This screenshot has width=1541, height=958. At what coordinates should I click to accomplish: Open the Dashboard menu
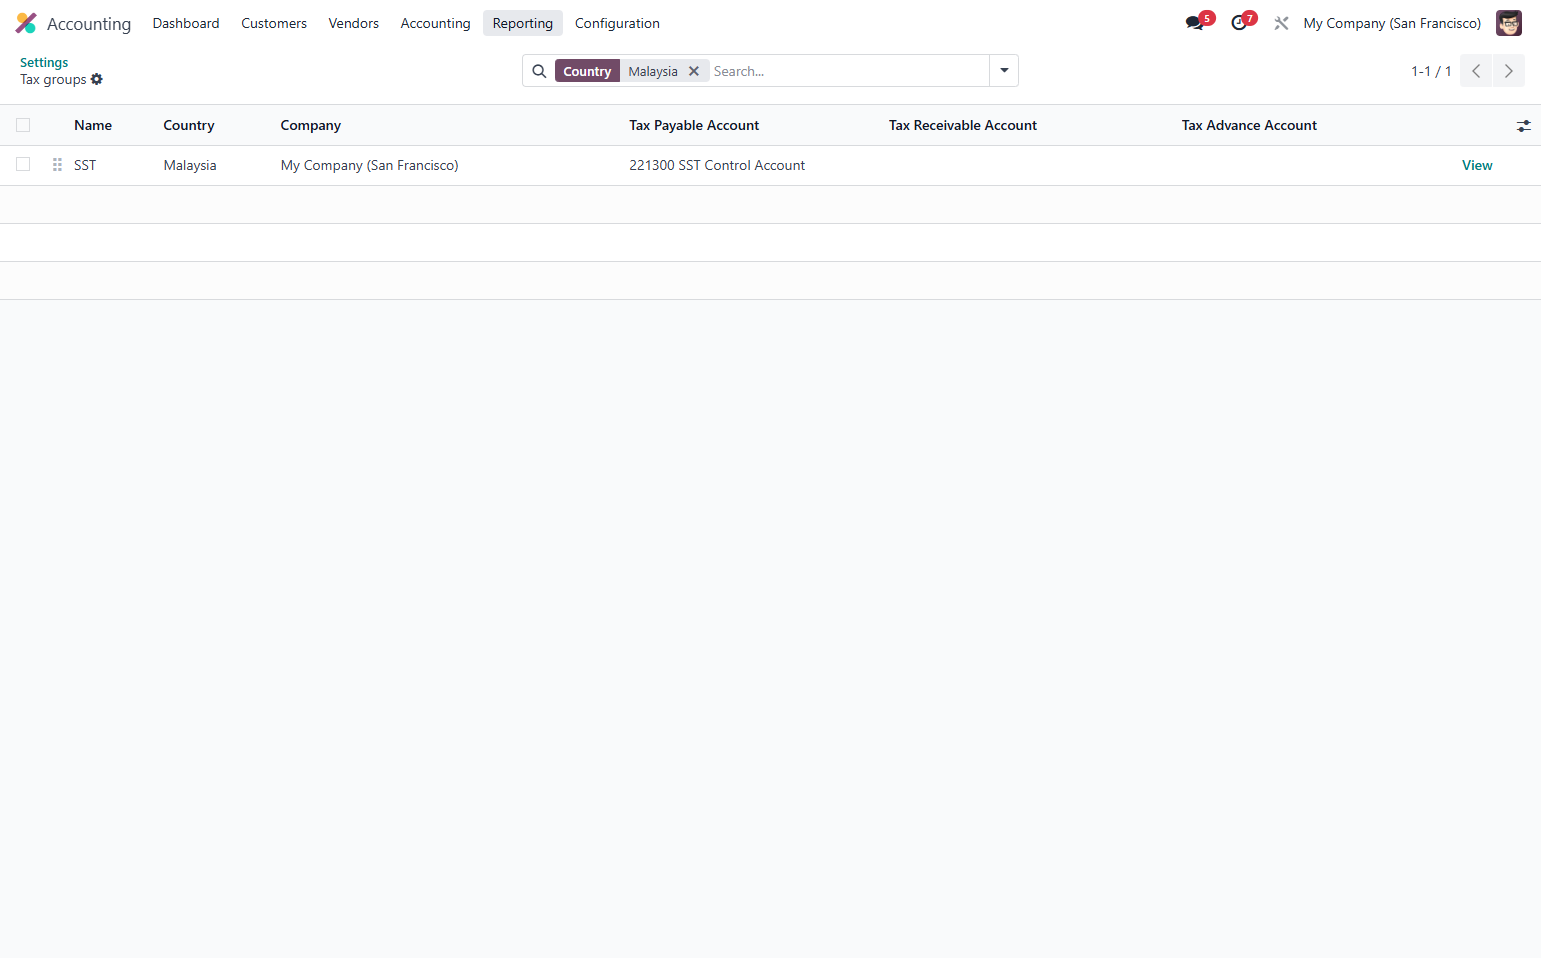(x=186, y=23)
